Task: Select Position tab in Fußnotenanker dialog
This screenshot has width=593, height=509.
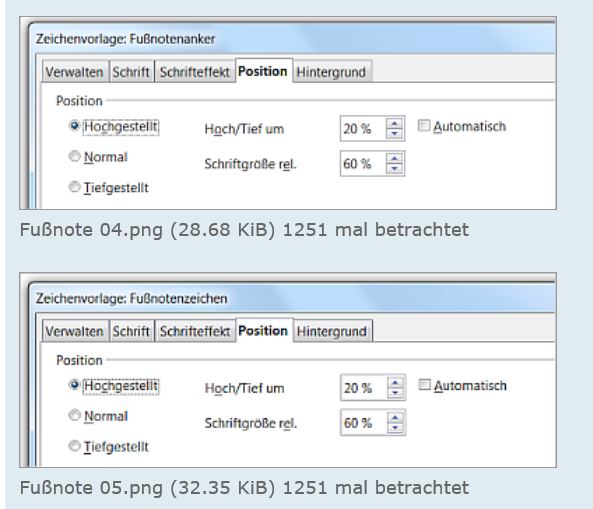Action: pyautogui.click(x=263, y=71)
